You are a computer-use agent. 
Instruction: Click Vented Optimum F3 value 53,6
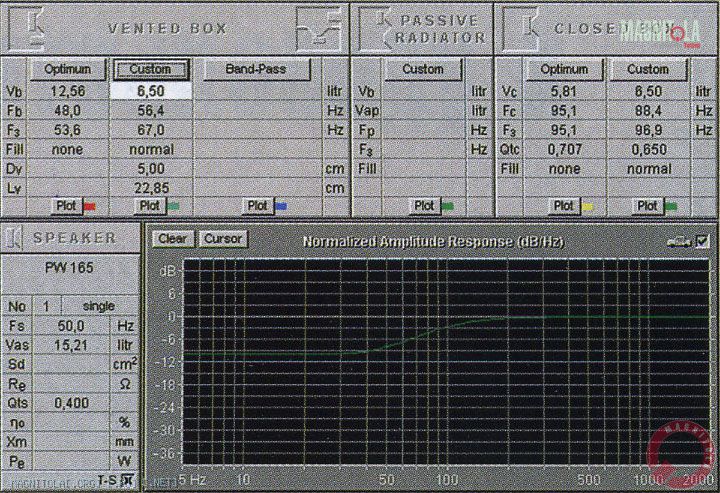tap(68, 130)
